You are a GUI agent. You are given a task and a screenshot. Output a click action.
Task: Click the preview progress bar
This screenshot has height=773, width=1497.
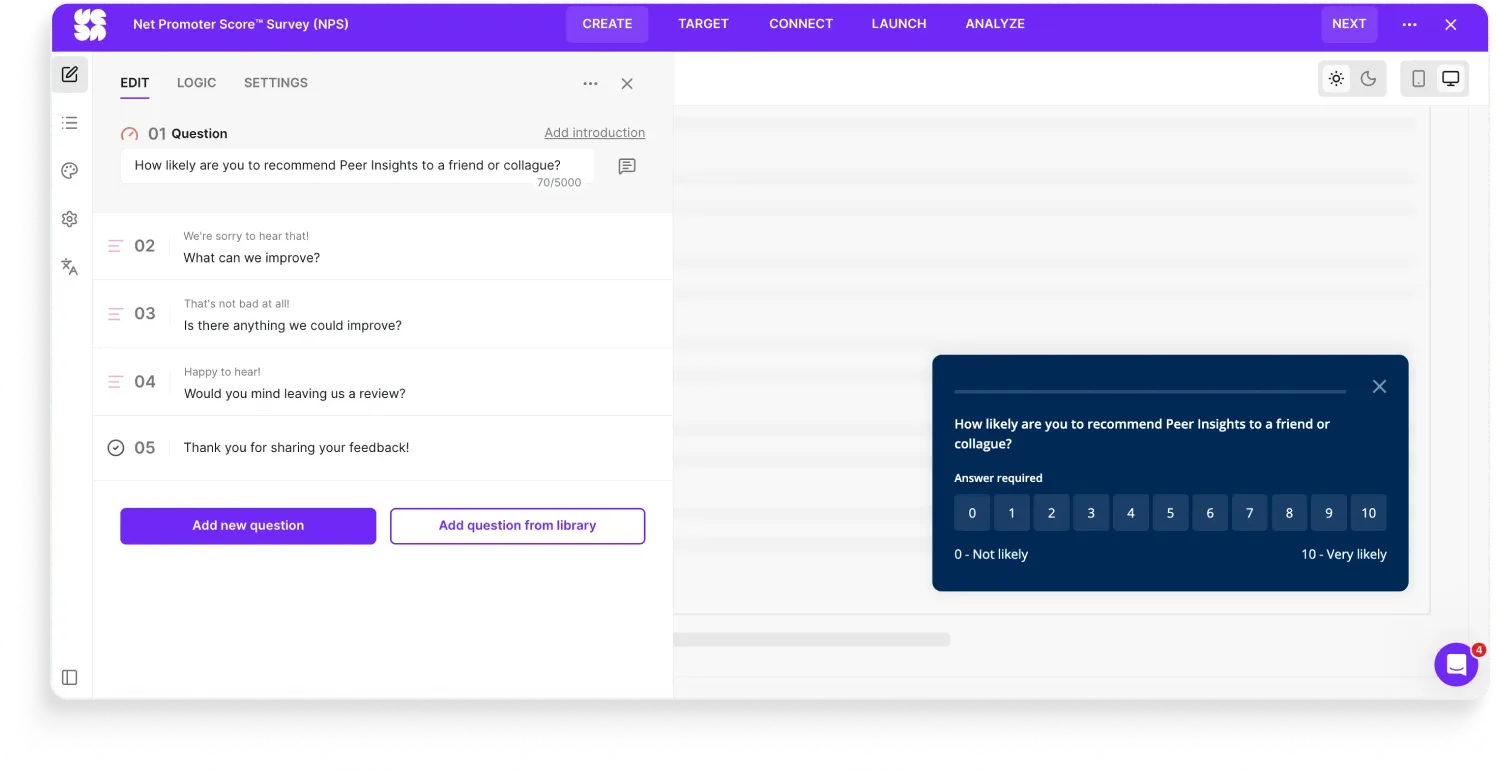[1150, 392]
